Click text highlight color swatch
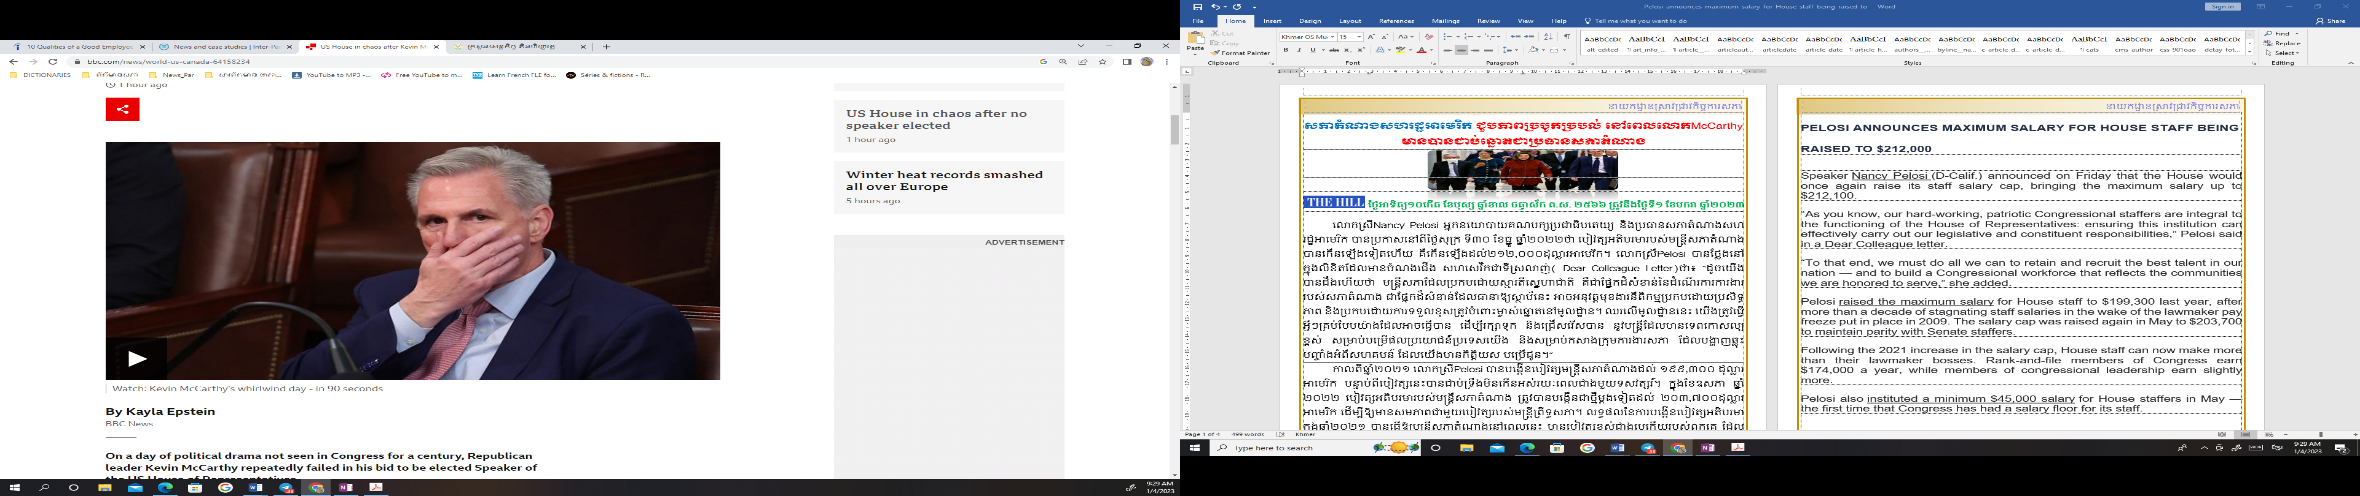The height and width of the screenshot is (496, 2360). pos(1401,50)
